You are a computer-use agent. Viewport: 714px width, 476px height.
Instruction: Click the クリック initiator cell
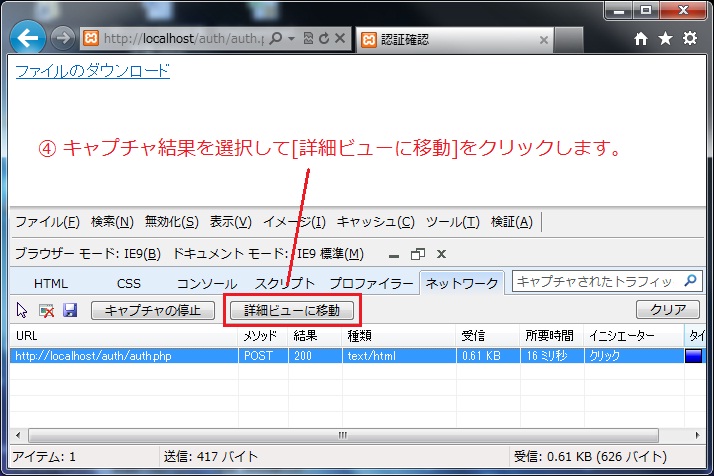pos(634,356)
